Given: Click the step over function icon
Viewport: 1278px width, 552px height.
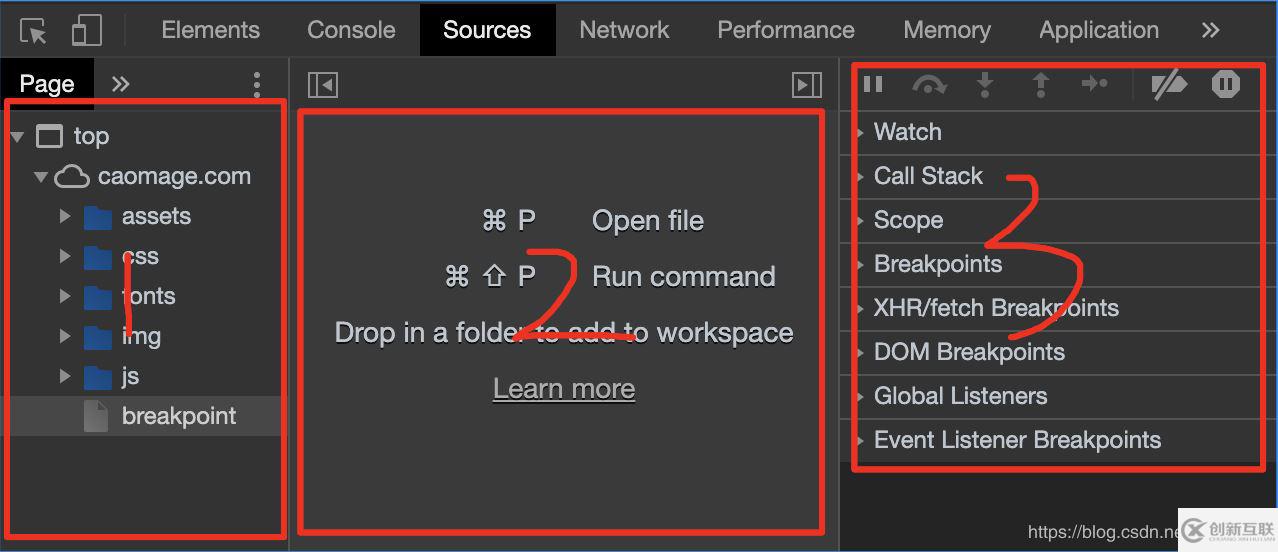Looking at the screenshot, I should click(x=929, y=85).
